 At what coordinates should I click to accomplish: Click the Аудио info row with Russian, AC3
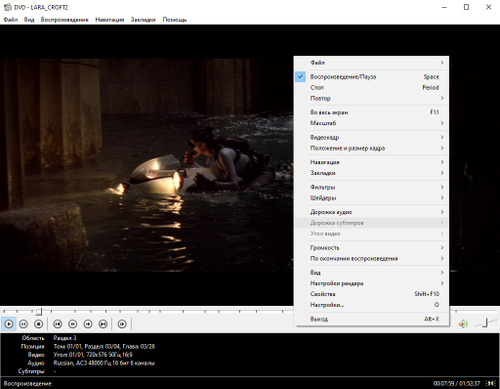point(104,363)
